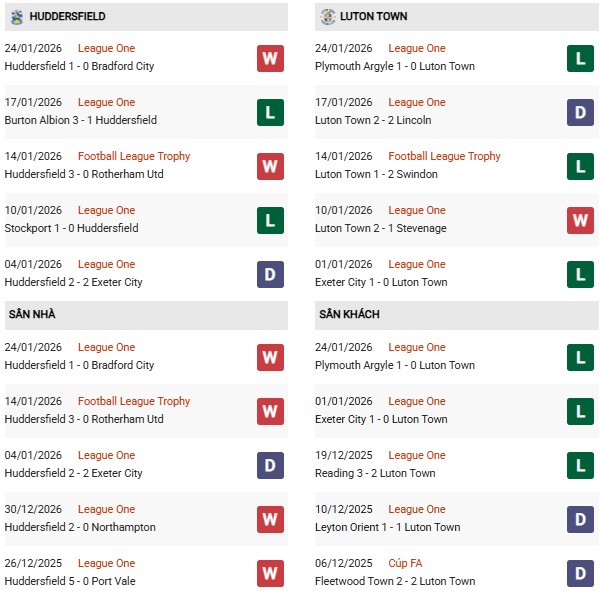Click draw badge for Fleetwood Town 2-2 Luton
Viewport: 600px width, 594px height.
click(x=581, y=573)
